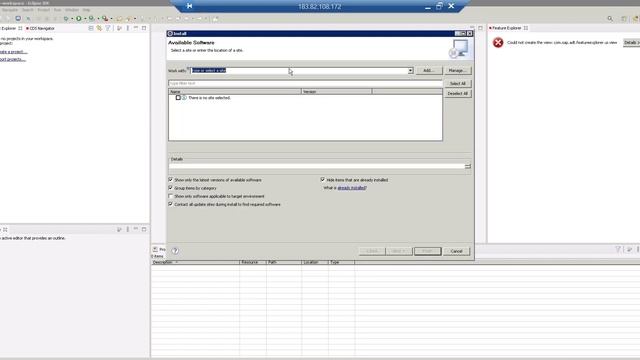The image size is (640, 360).
Task: Open the Run button dropdown arrow
Action: coord(85,19)
